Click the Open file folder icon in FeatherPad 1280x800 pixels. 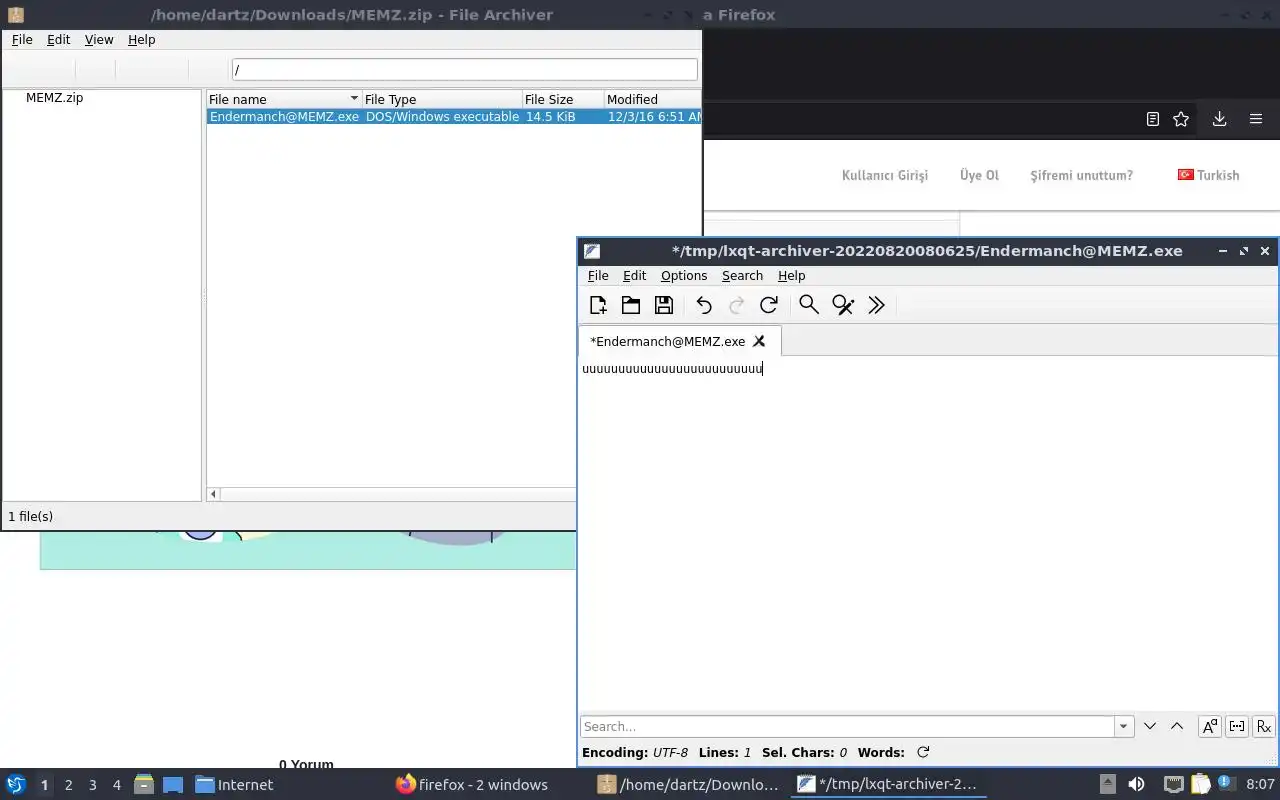coord(630,305)
